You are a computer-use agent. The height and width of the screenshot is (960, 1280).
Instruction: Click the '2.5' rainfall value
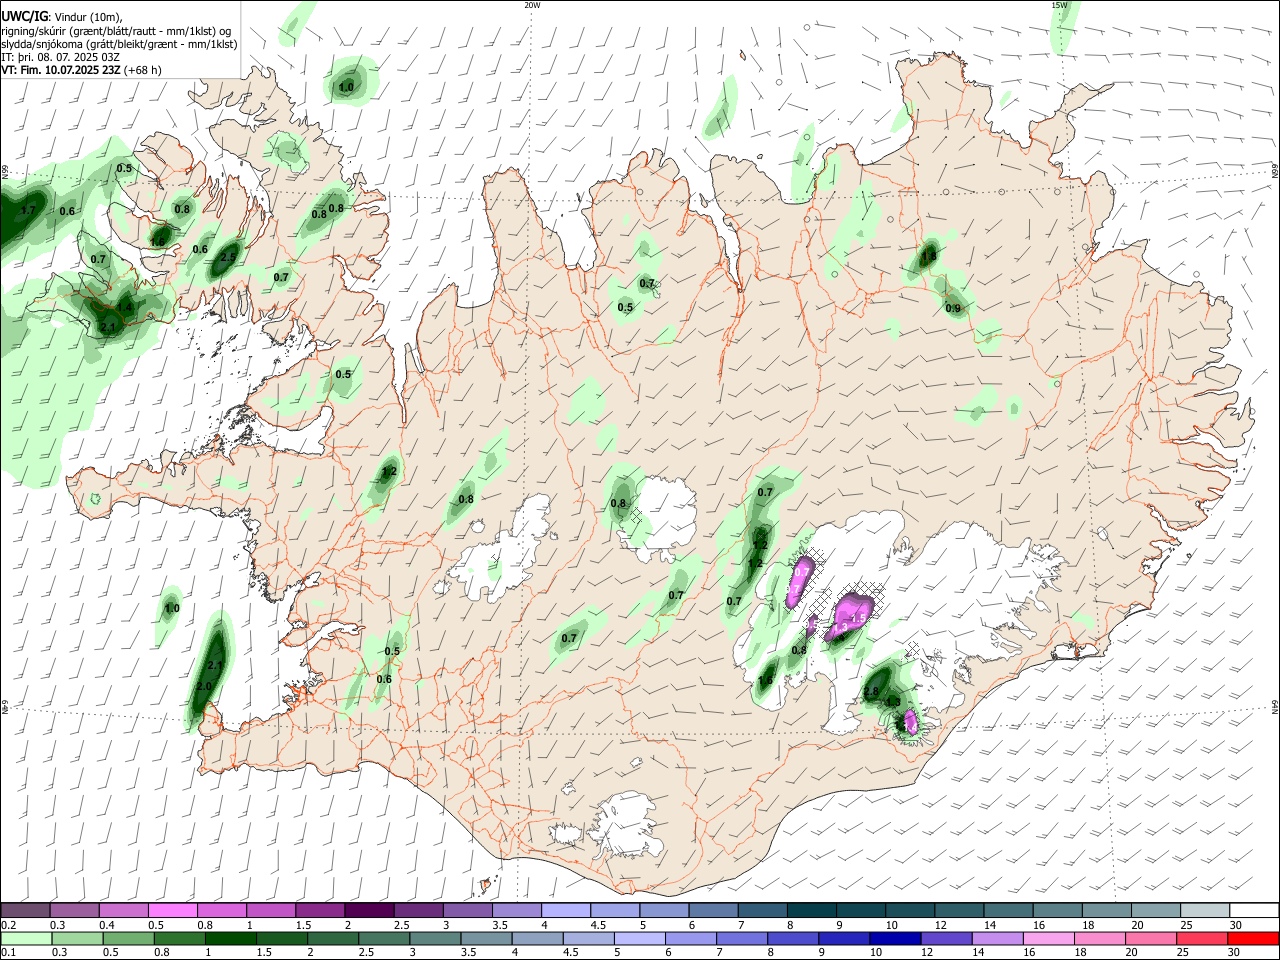pyautogui.click(x=228, y=258)
